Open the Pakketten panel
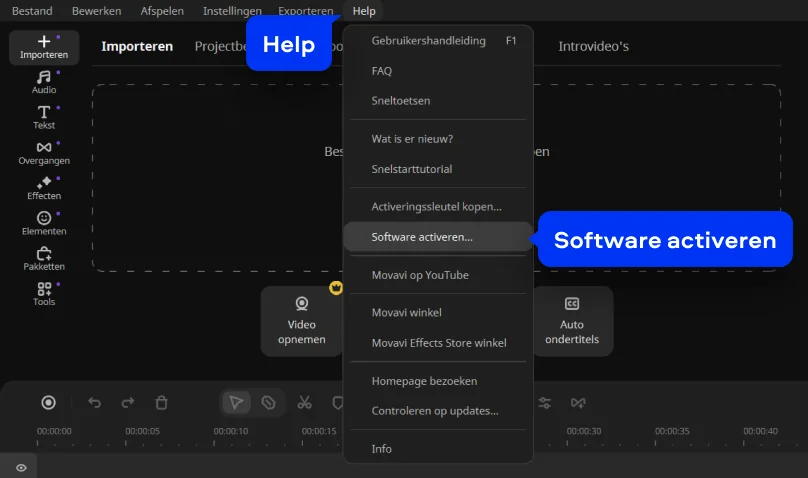 tap(44, 259)
